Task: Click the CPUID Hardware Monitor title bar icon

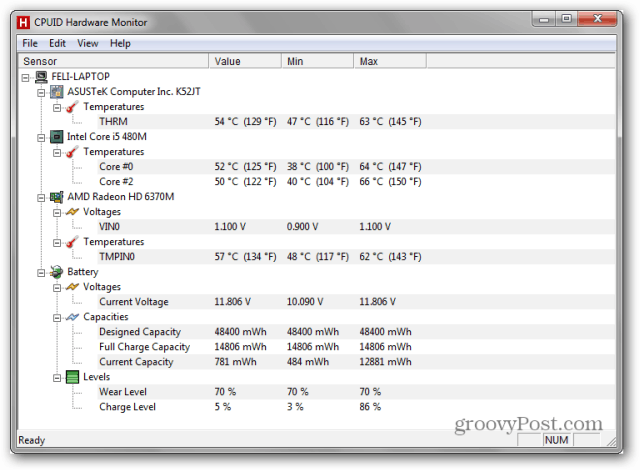Action: 23,22
